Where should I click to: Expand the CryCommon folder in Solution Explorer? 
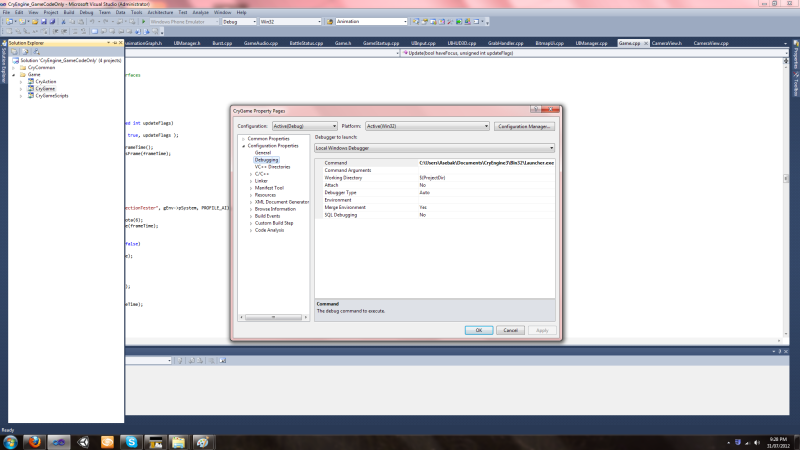click(x=14, y=67)
